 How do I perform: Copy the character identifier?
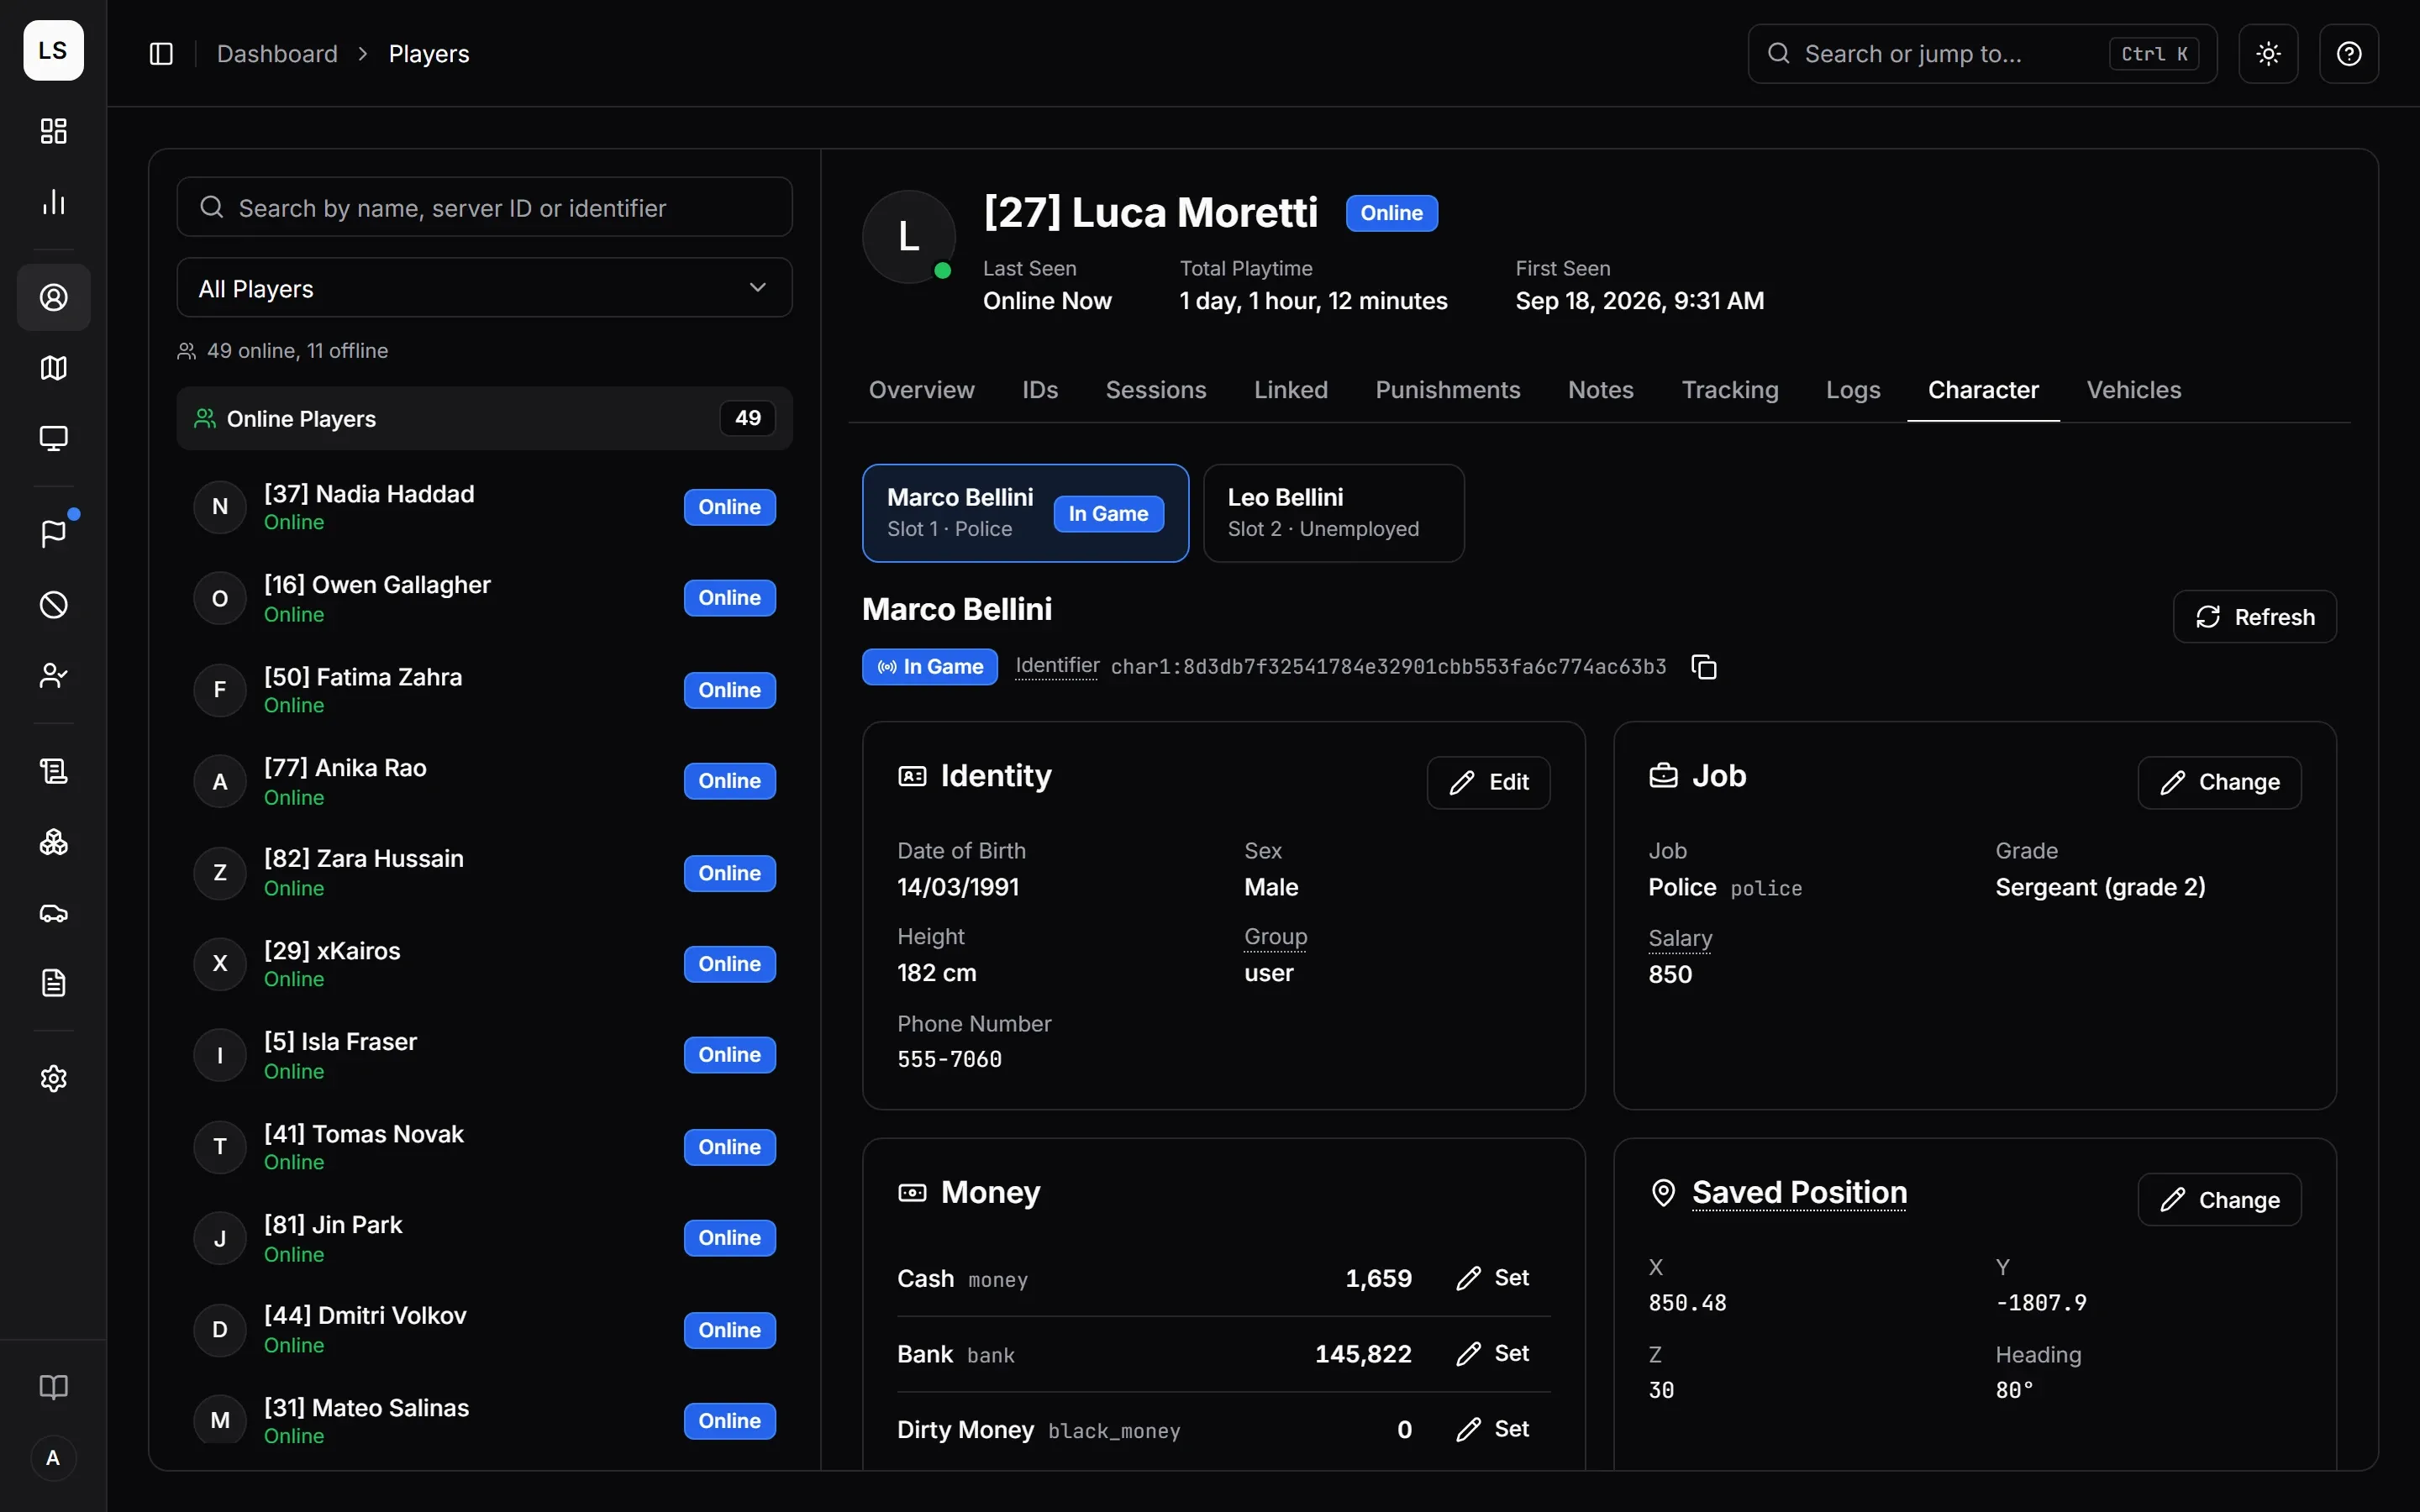pos(1704,667)
